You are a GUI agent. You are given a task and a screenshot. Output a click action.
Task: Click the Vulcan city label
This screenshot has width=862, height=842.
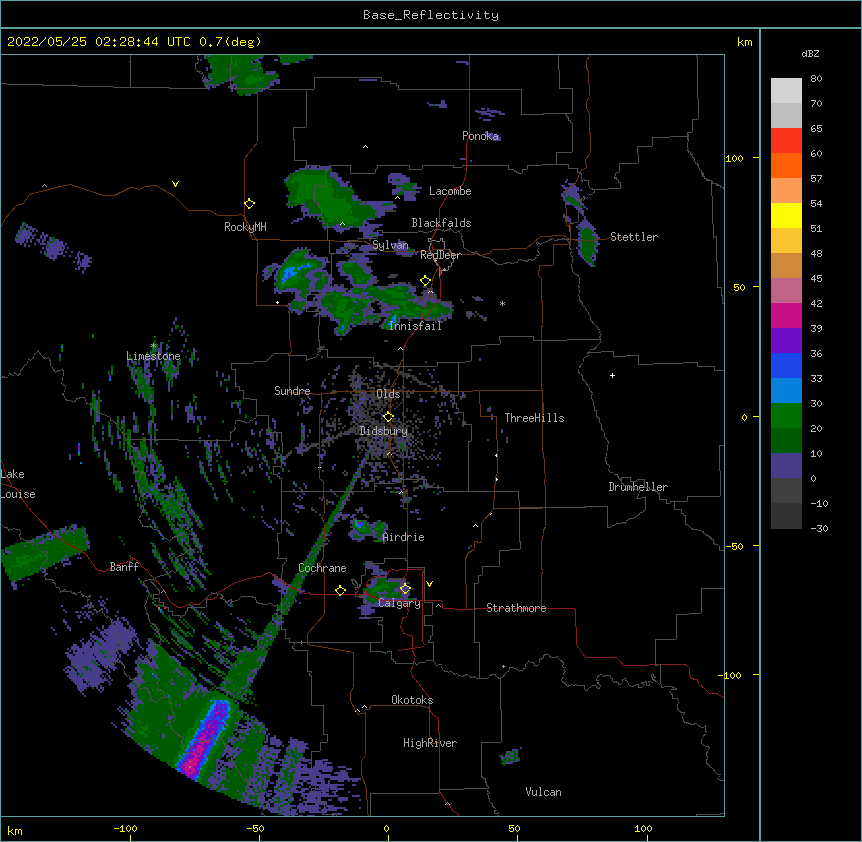[543, 792]
